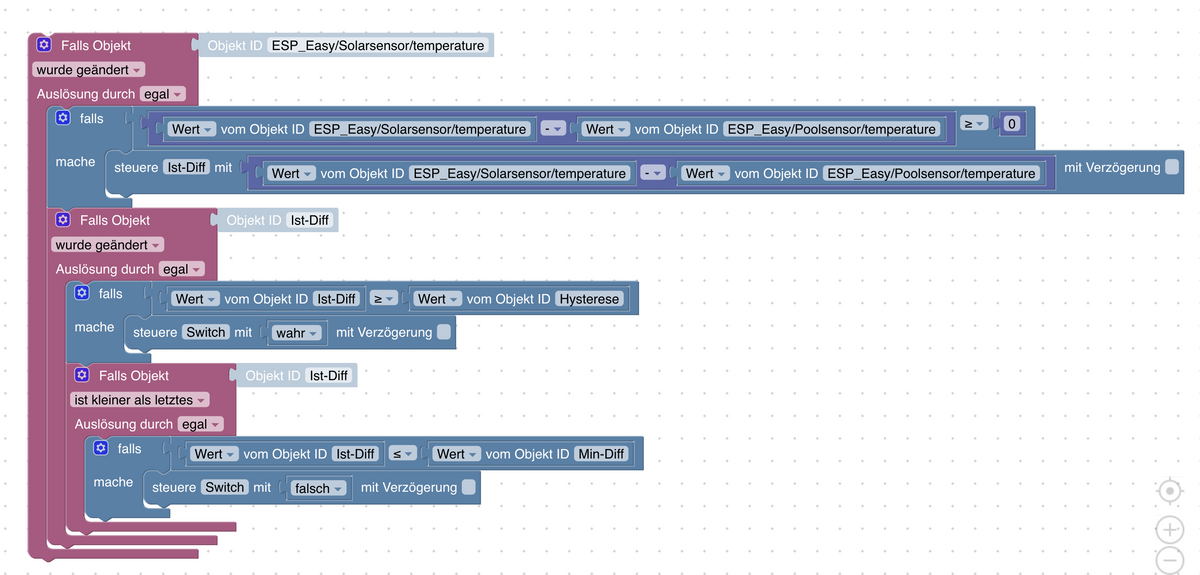The width and height of the screenshot is (1200, 575).
Task: Edit the number field containing 0
Action: click(1013, 124)
